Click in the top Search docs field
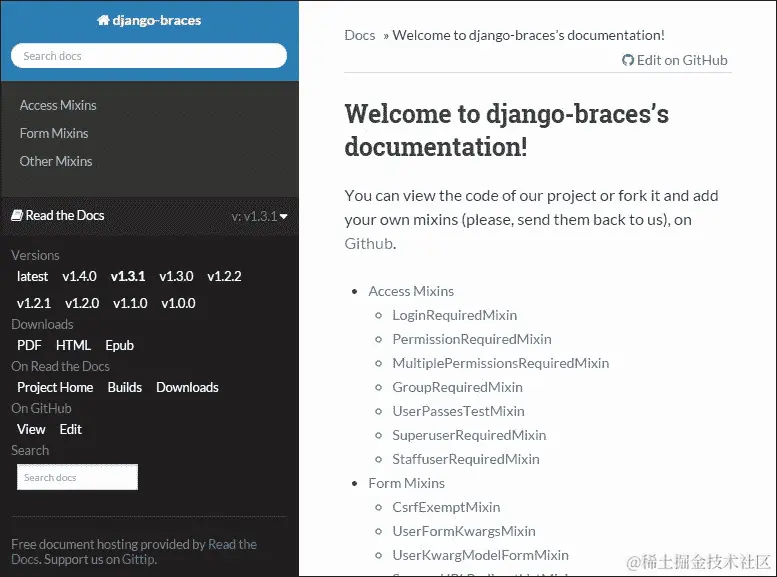The width and height of the screenshot is (777, 577). (x=149, y=56)
